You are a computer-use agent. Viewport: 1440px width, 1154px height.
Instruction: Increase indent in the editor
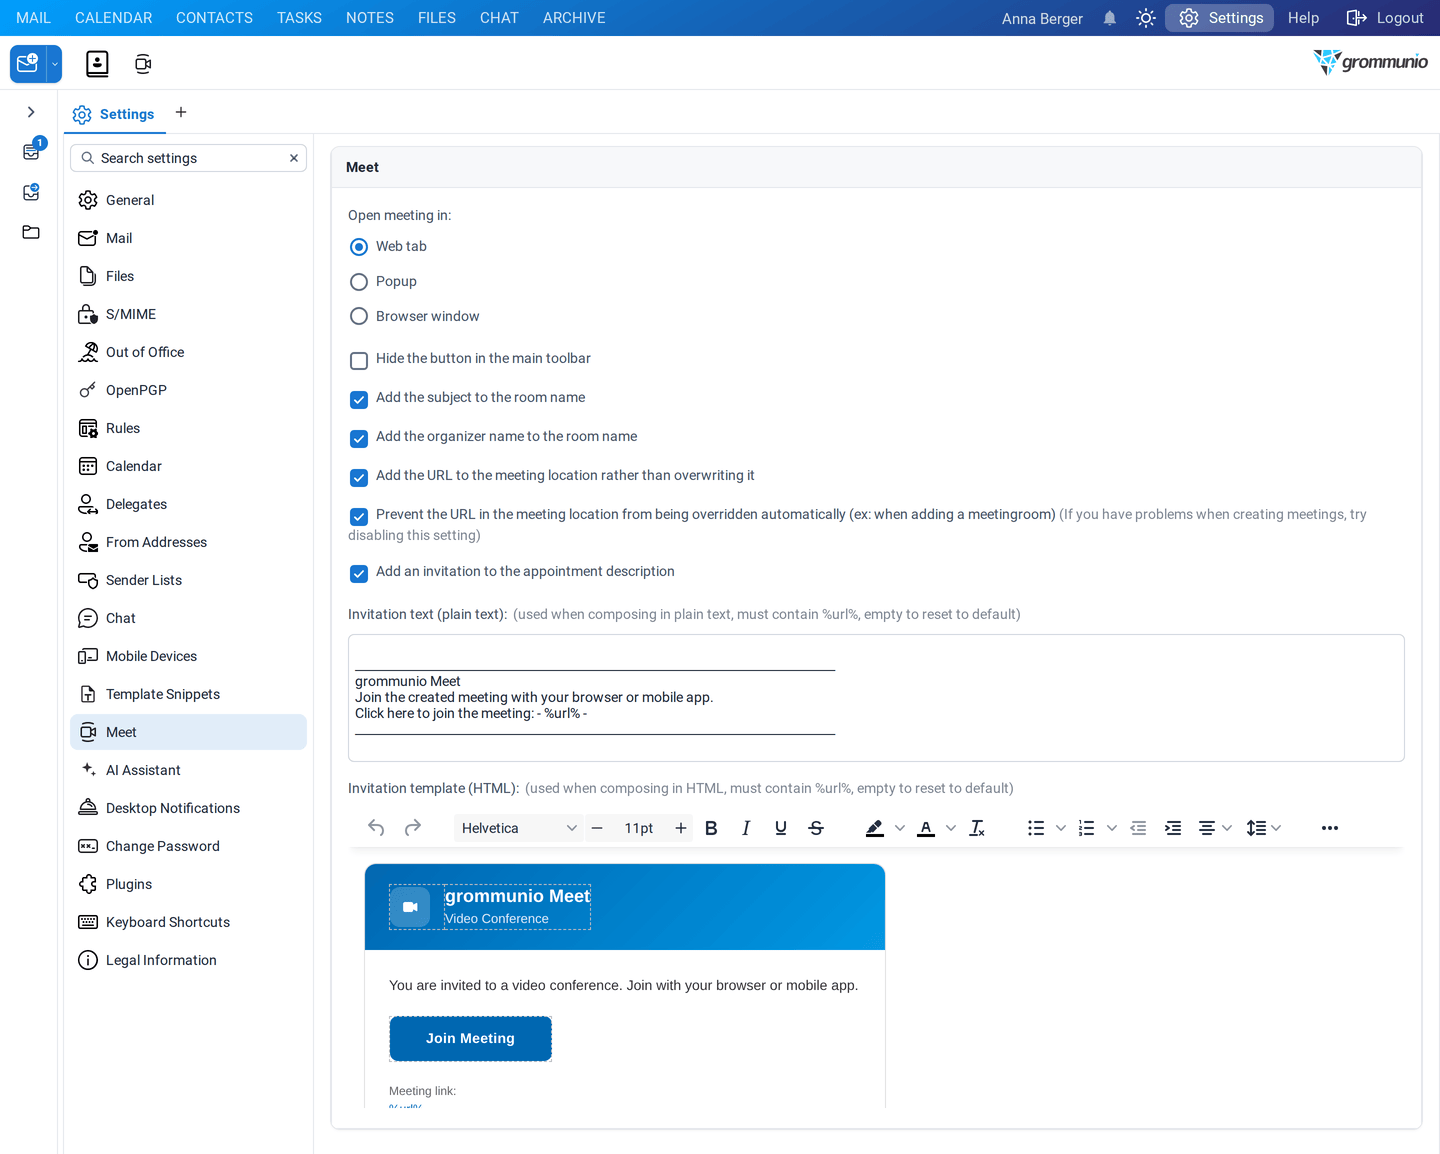point(1173,828)
